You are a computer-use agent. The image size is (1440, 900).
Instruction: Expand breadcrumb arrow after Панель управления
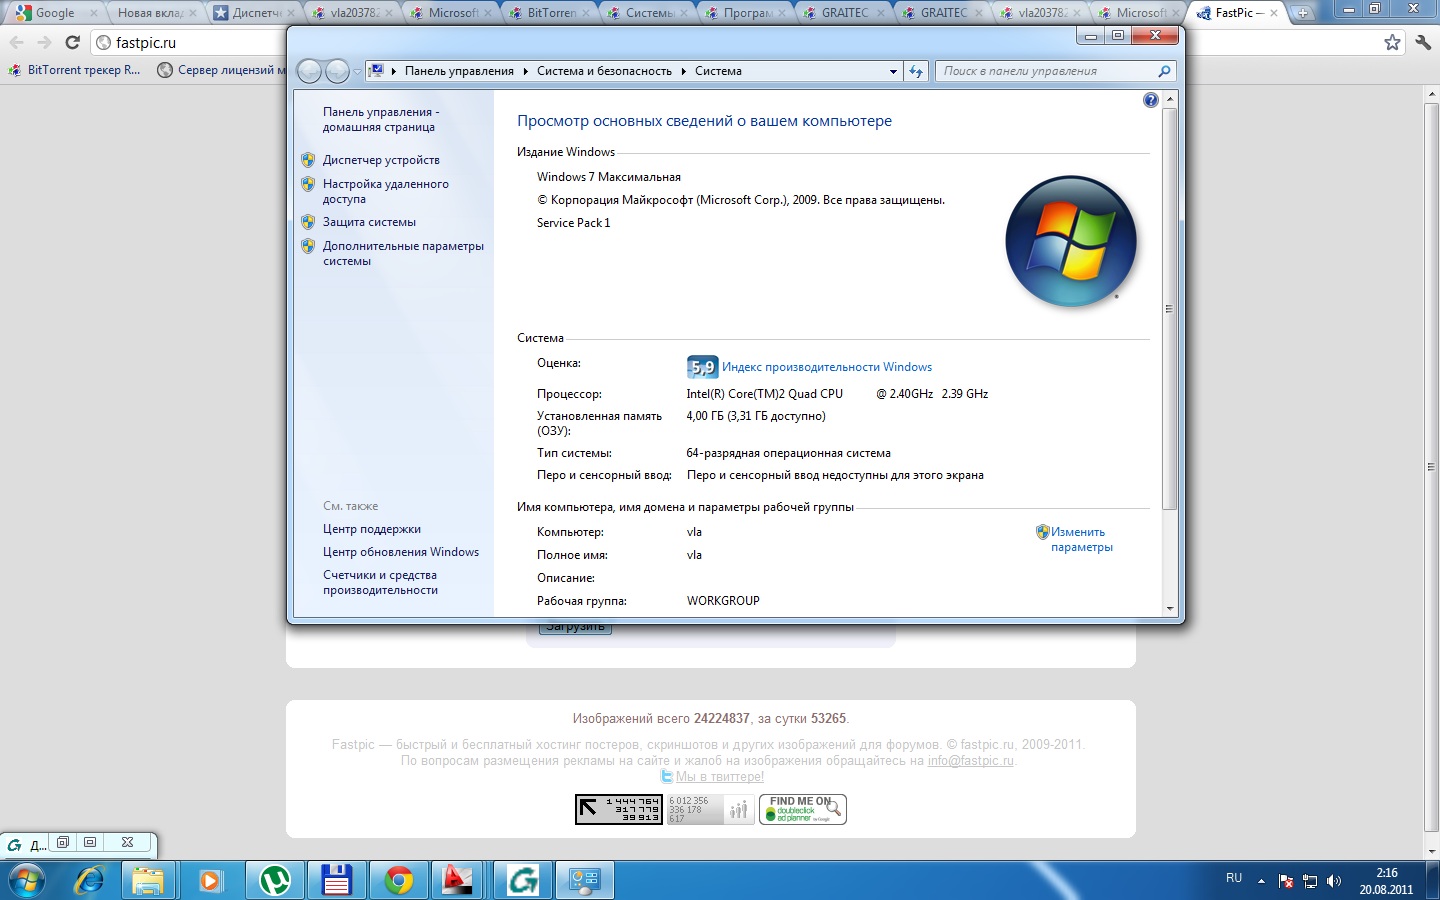pyautogui.click(x=525, y=71)
